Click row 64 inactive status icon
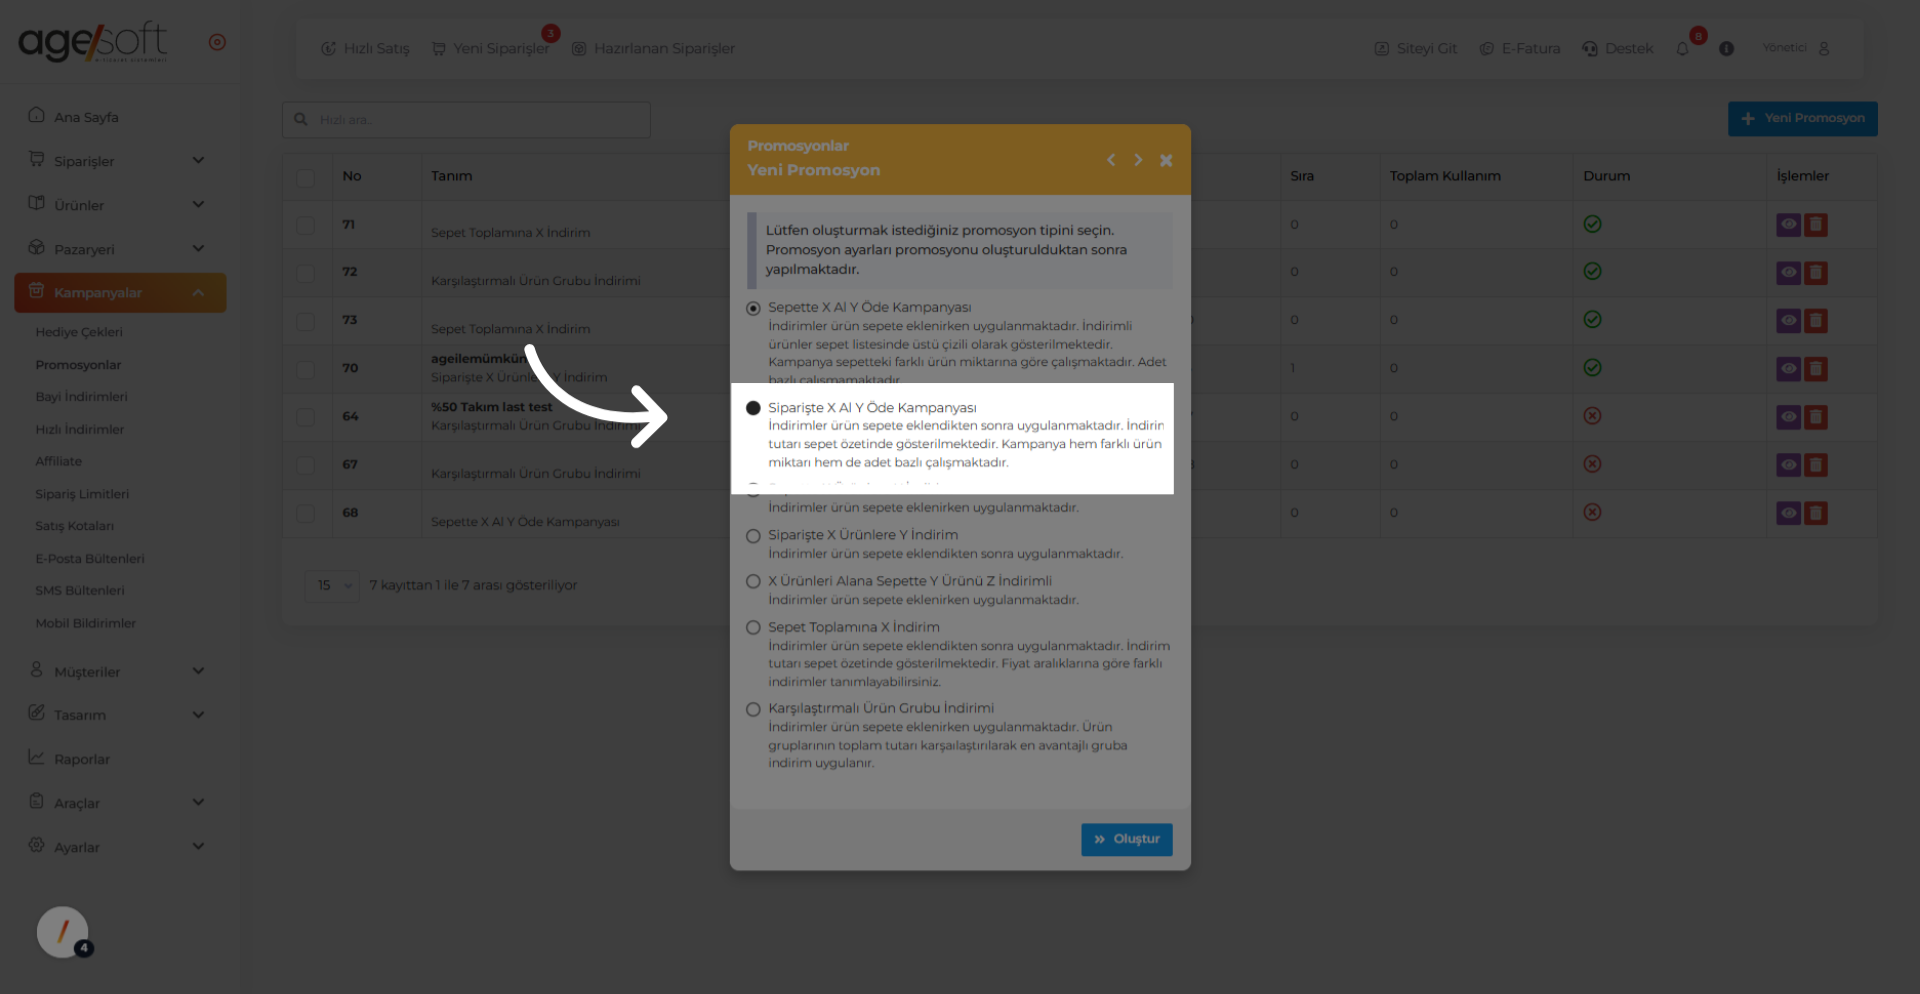This screenshot has width=1920, height=994. point(1593,416)
